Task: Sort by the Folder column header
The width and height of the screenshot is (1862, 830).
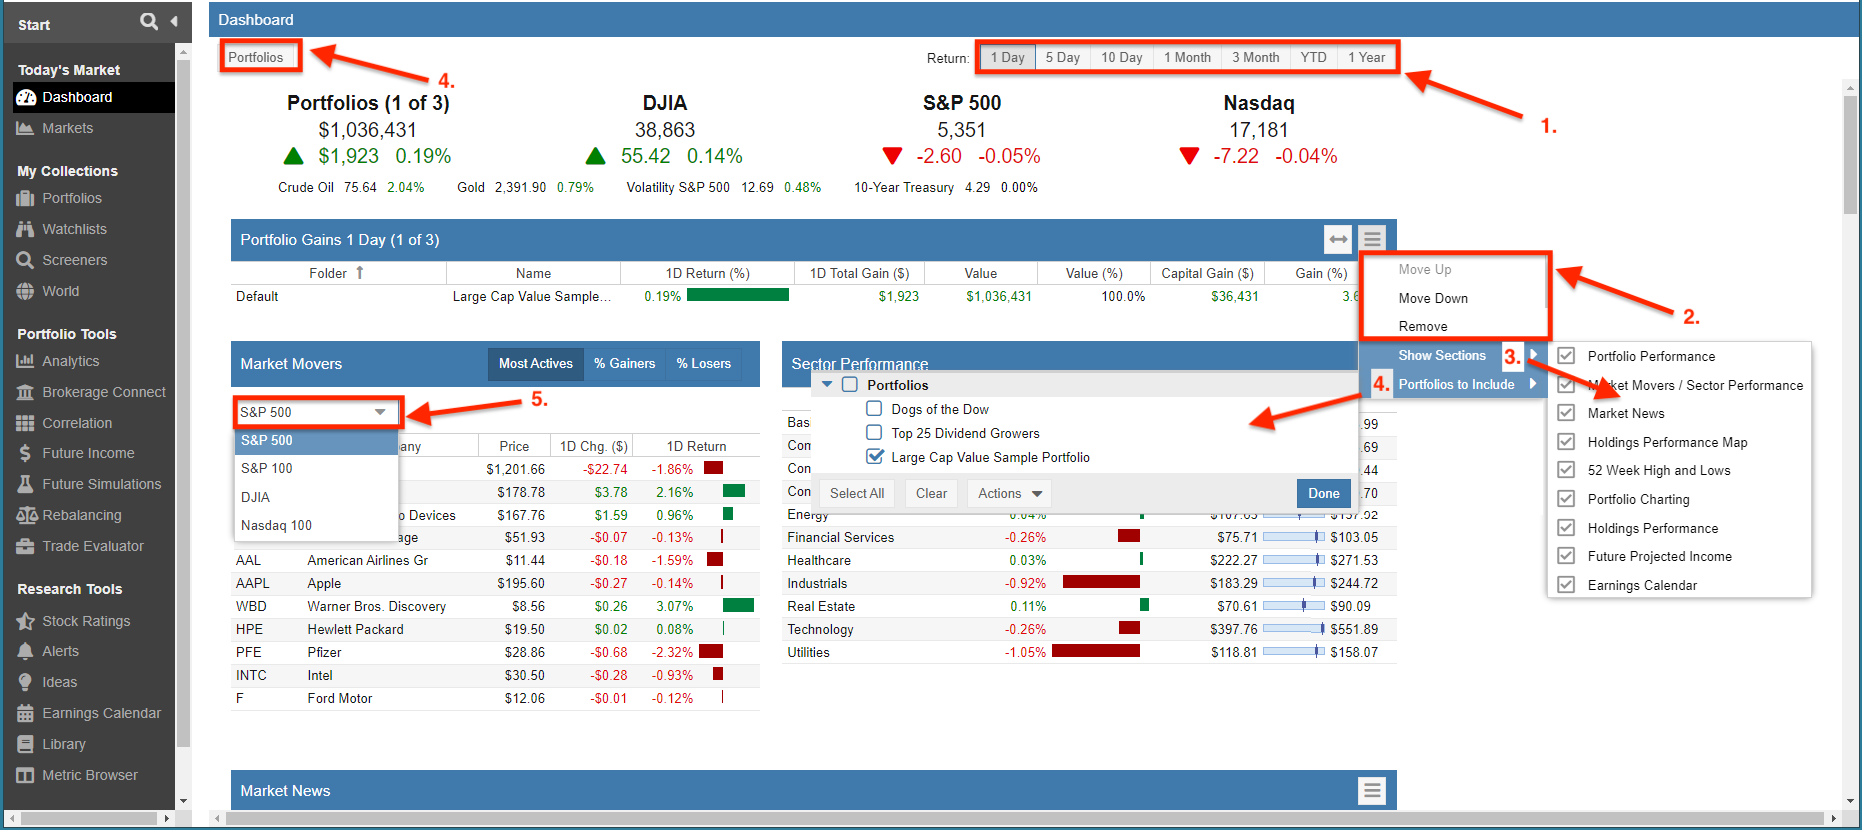Action: (338, 273)
